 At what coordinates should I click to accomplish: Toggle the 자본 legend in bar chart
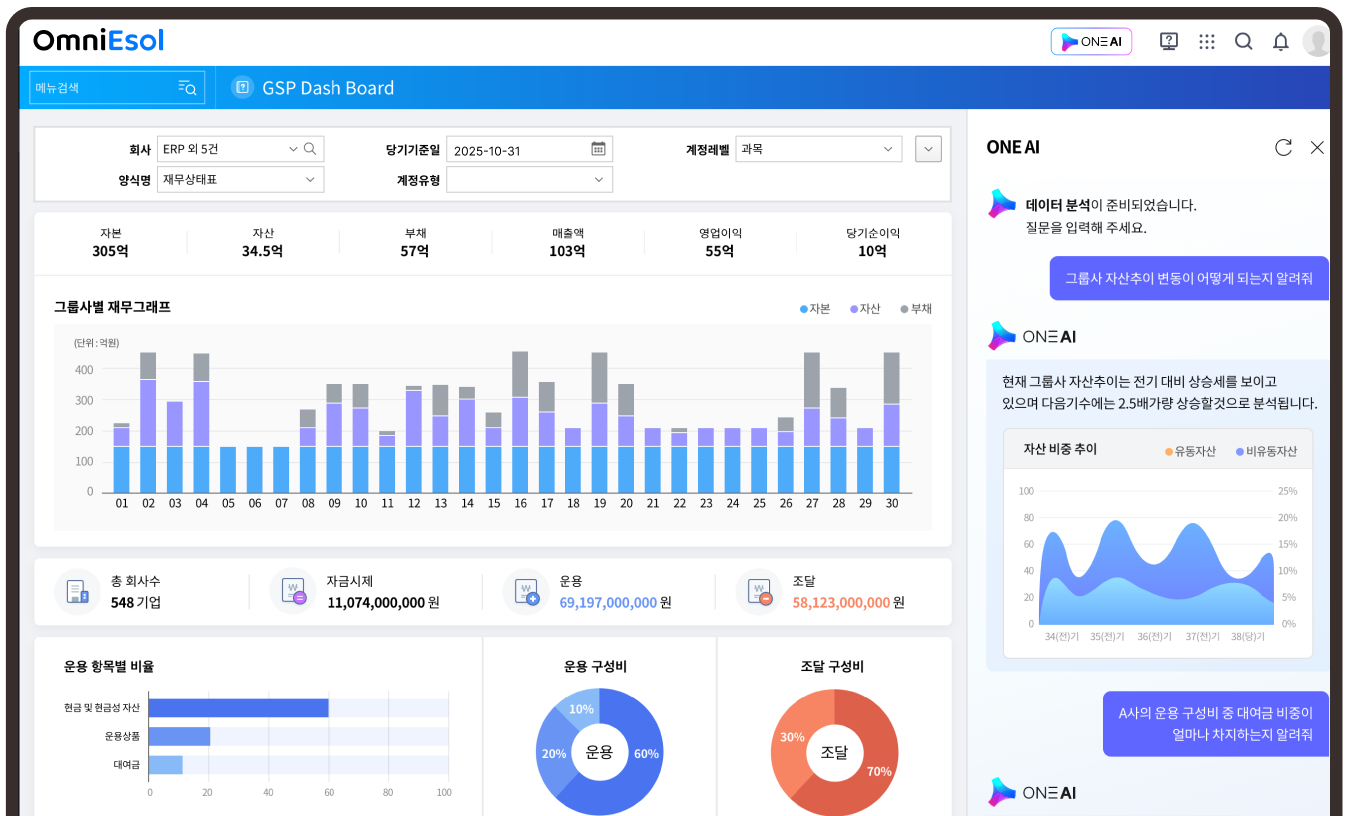[815, 309]
